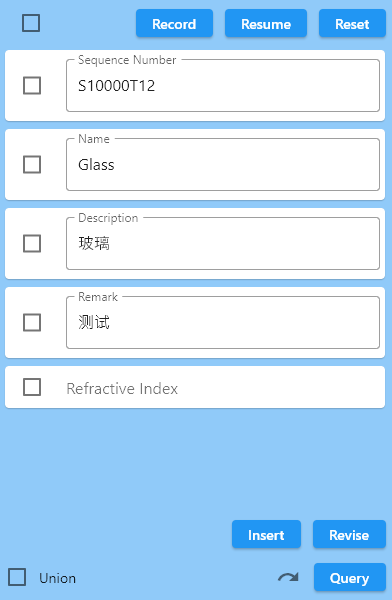392x600 pixels.
Task: Toggle the Description row checkbox
Action: coord(32,243)
